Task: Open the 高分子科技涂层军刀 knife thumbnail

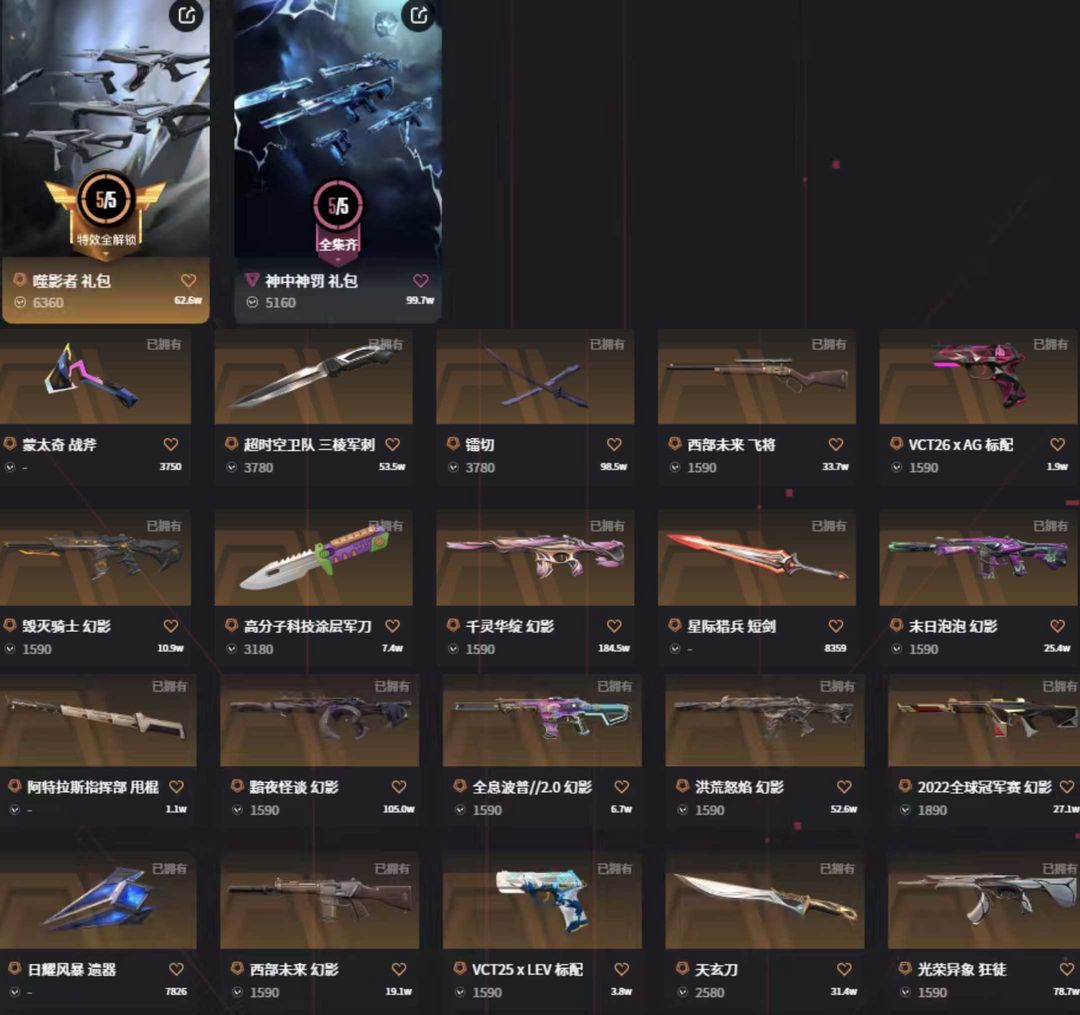Action: pos(313,558)
